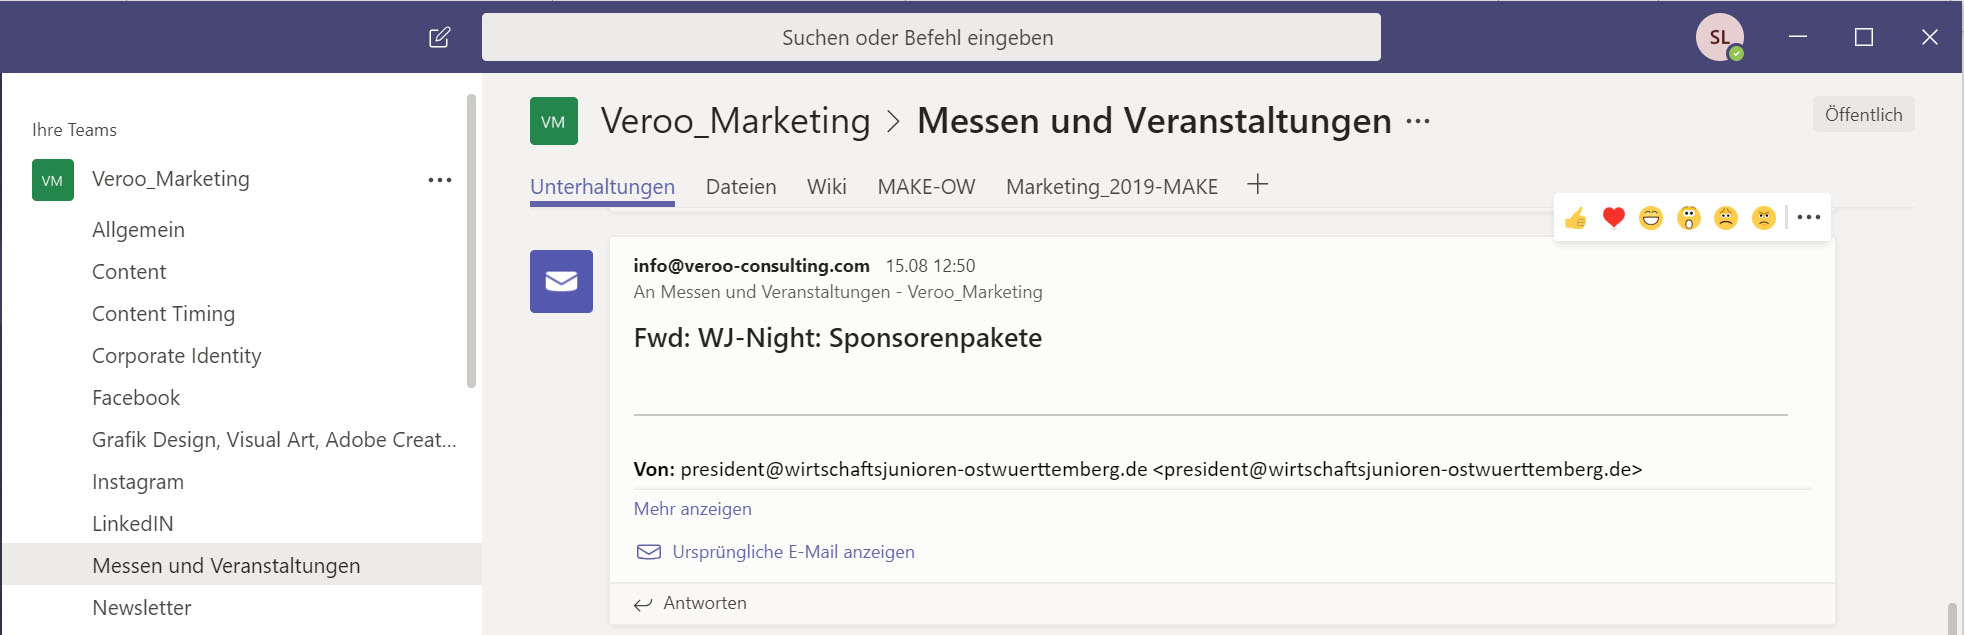The image size is (1964, 635).
Task: Open the LinkedIN channel
Action: [x=133, y=524]
